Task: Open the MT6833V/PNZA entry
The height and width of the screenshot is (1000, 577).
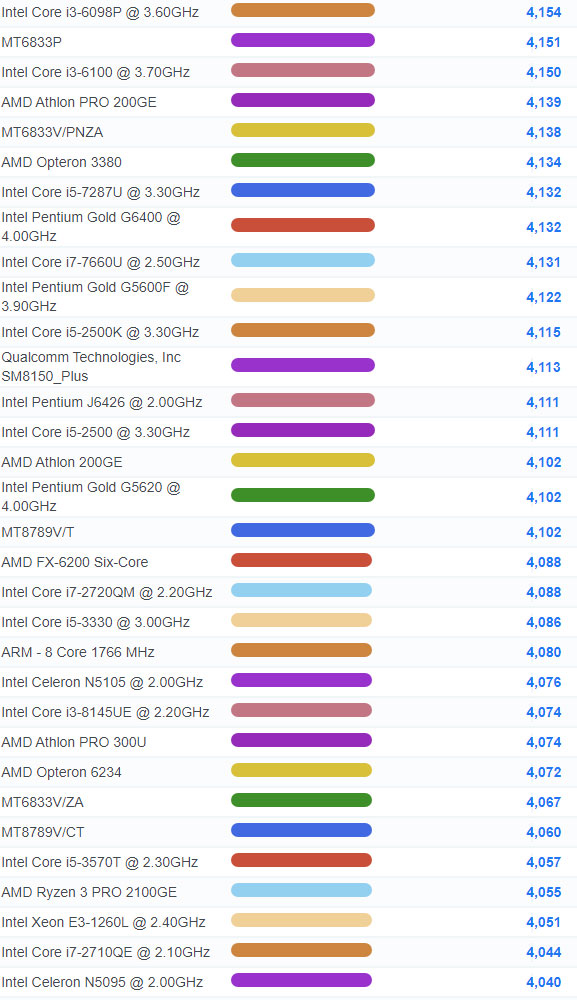Action: coord(52,132)
